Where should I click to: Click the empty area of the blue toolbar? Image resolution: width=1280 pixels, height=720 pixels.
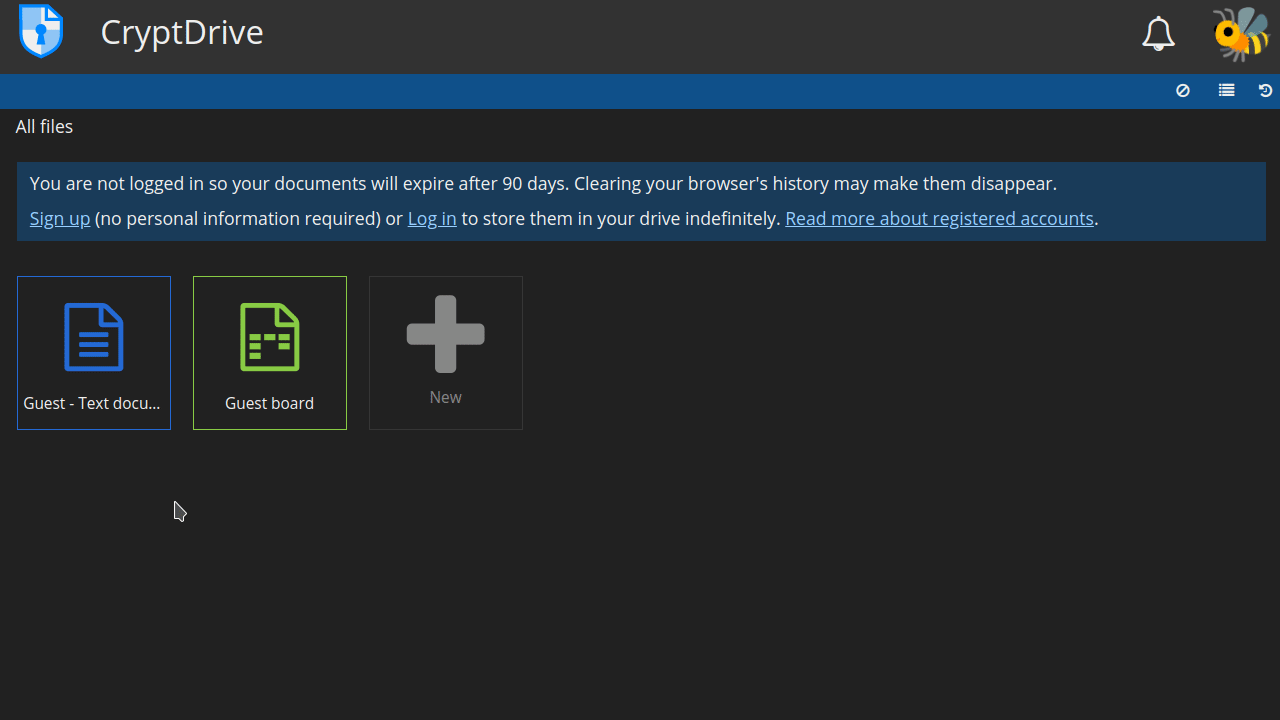(600, 91)
